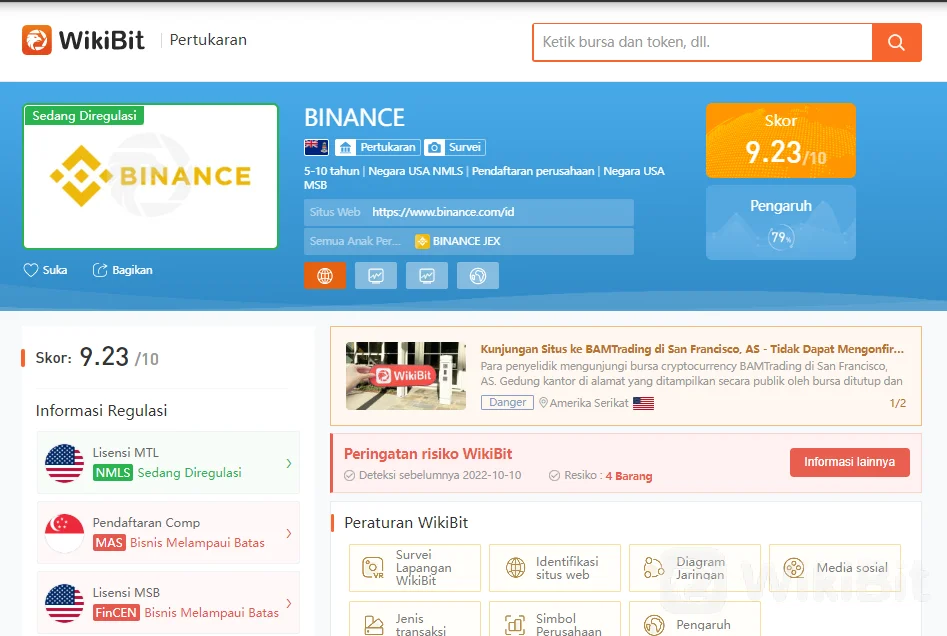Click the Informasi lainnya button
947x636 pixels.
[849, 462]
